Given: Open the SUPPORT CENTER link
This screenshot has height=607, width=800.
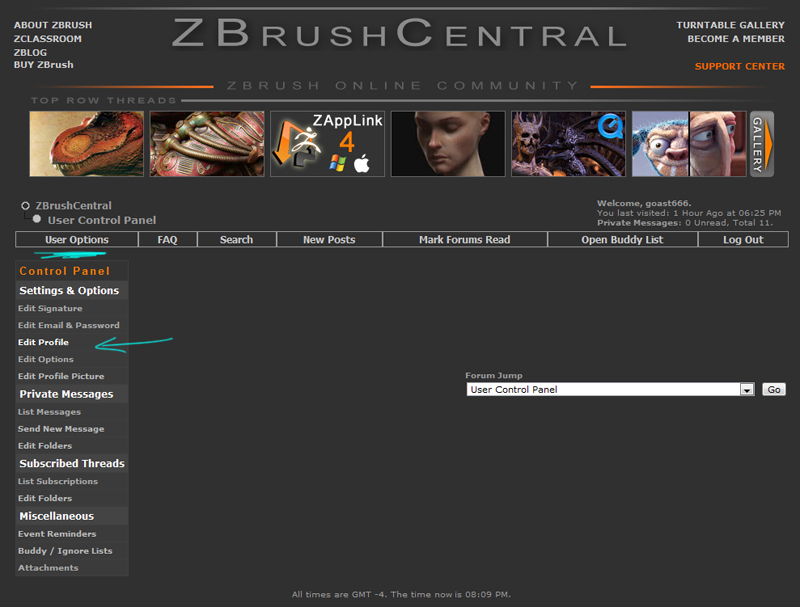Looking at the screenshot, I should point(740,66).
